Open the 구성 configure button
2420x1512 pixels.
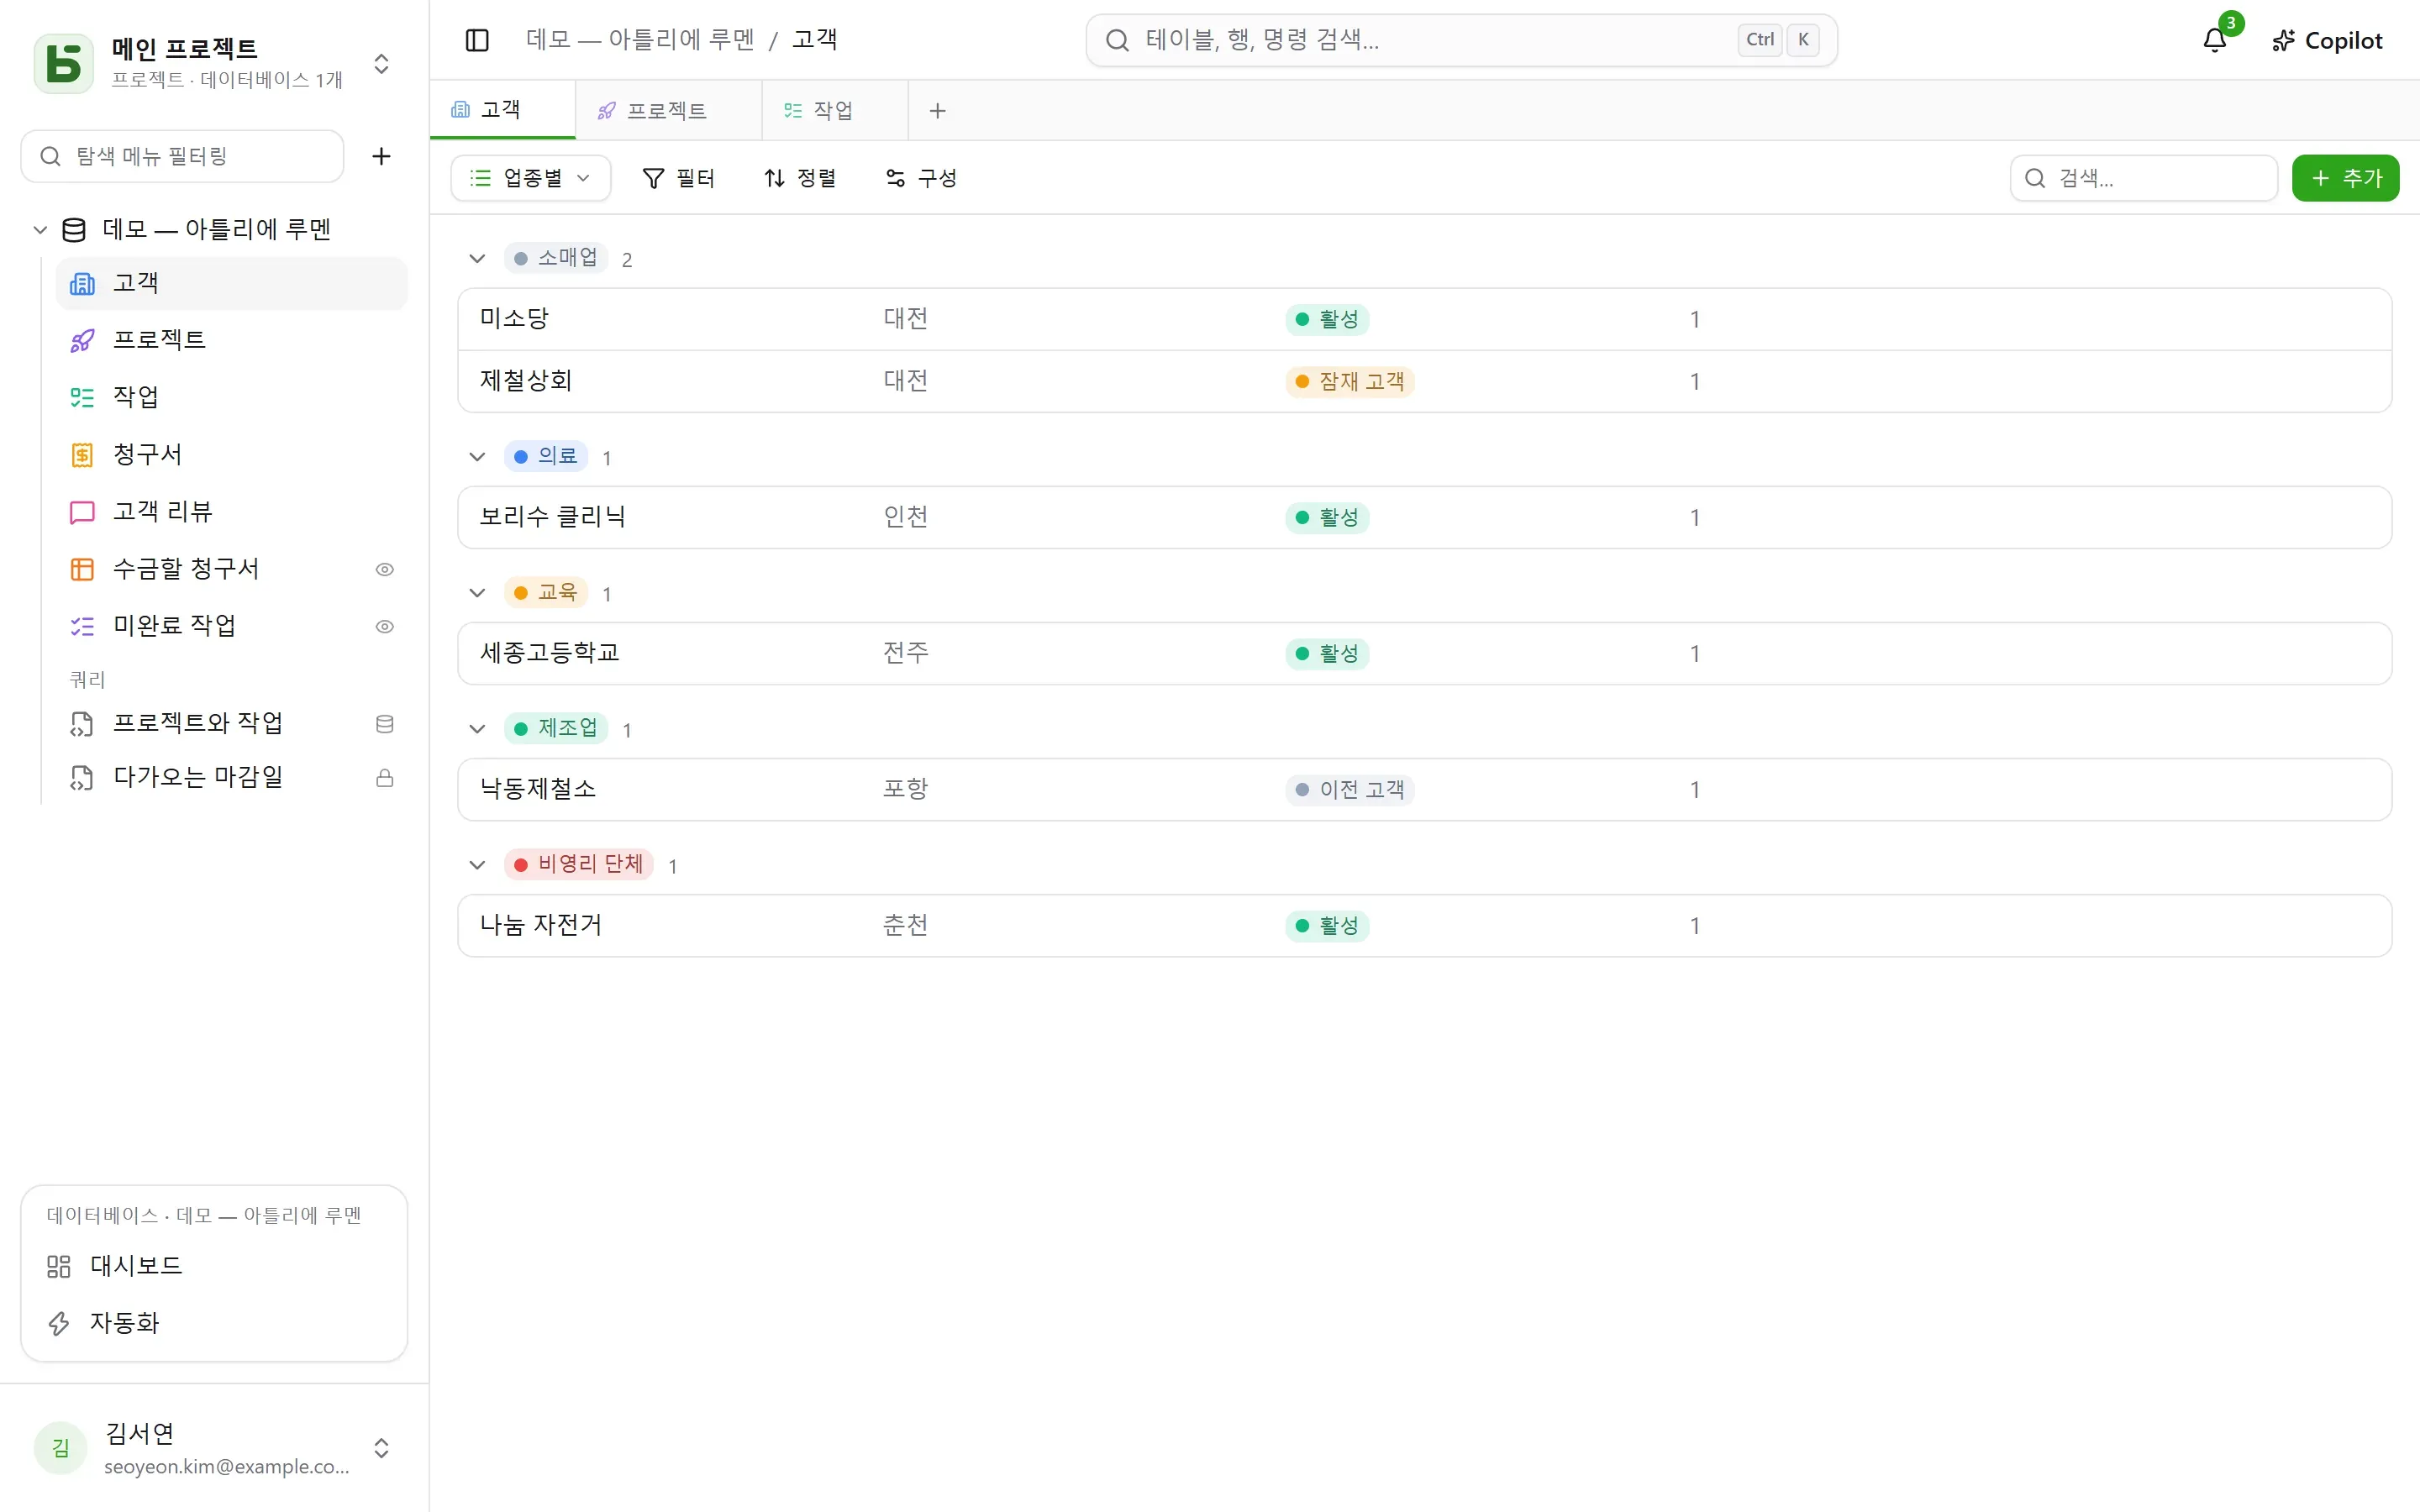(x=921, y=178)
